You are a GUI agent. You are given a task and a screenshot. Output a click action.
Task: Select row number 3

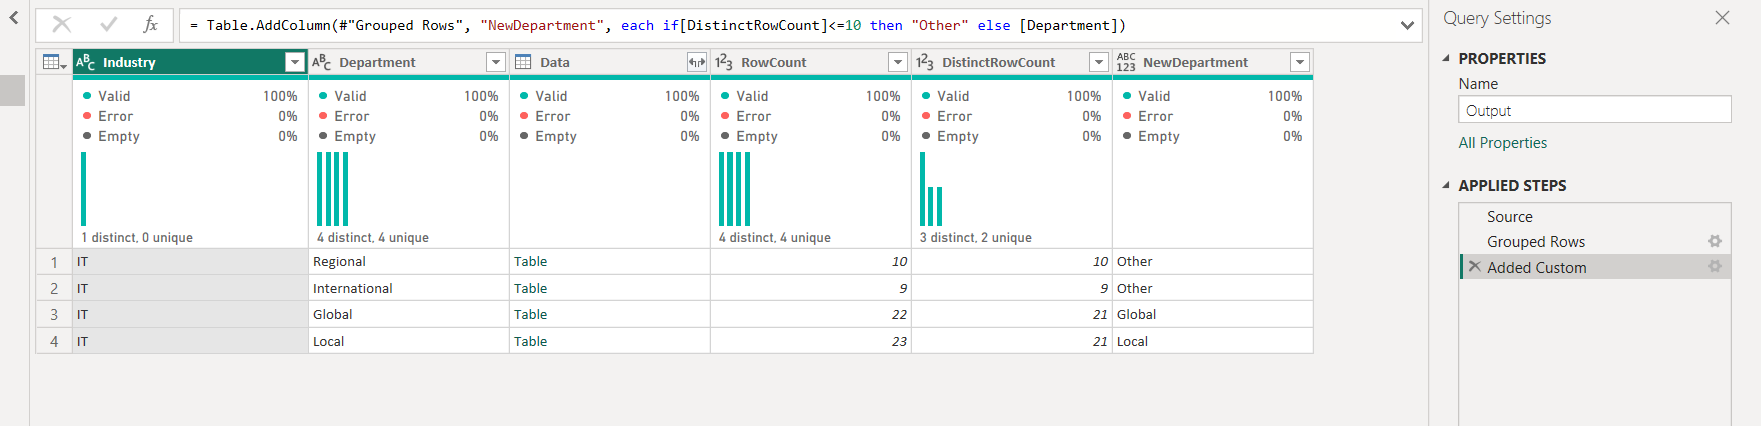54,314
